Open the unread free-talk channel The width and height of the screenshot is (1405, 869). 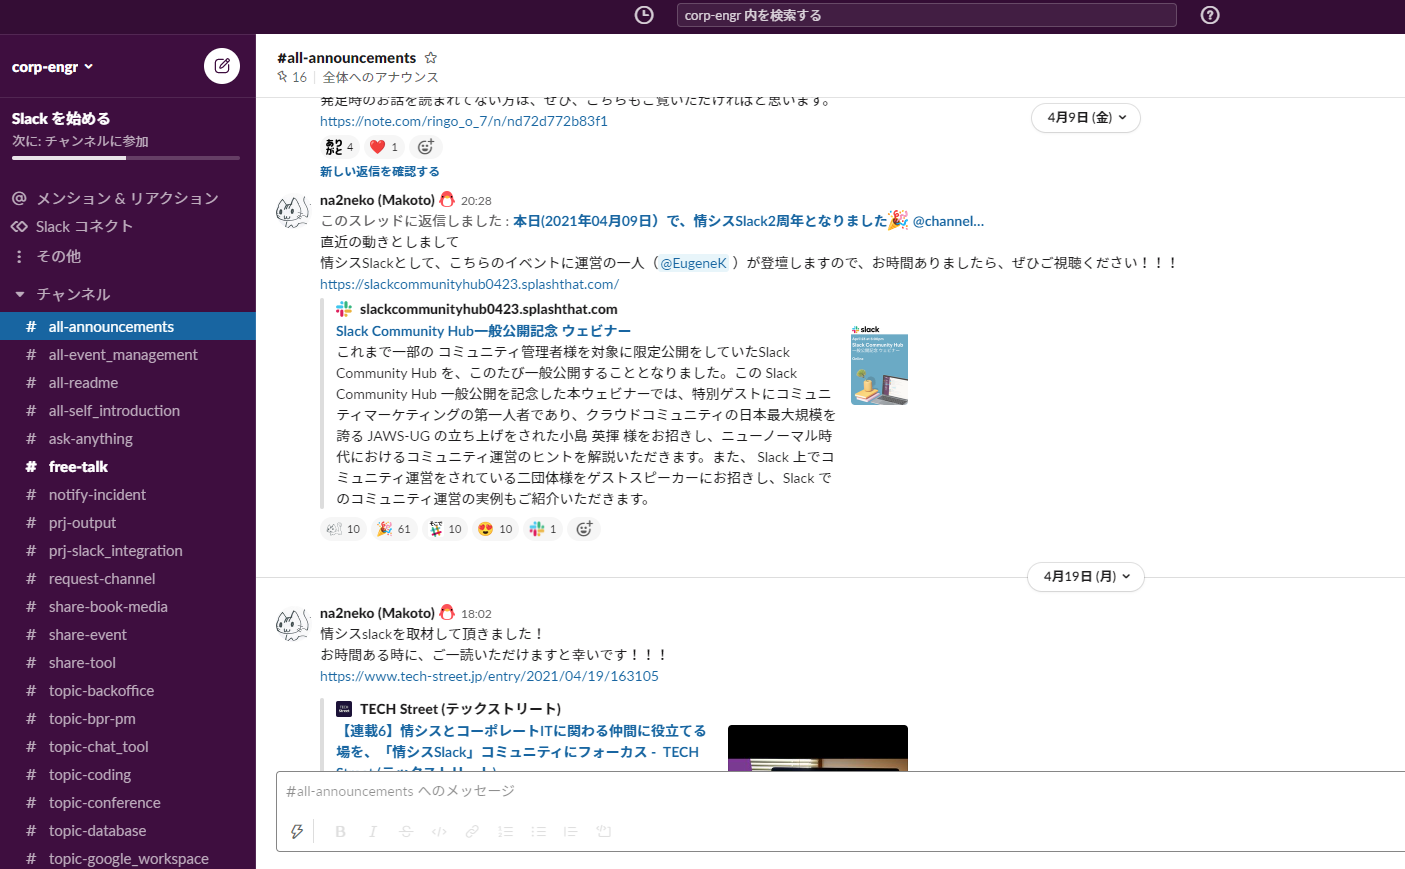tap(128, 466)
